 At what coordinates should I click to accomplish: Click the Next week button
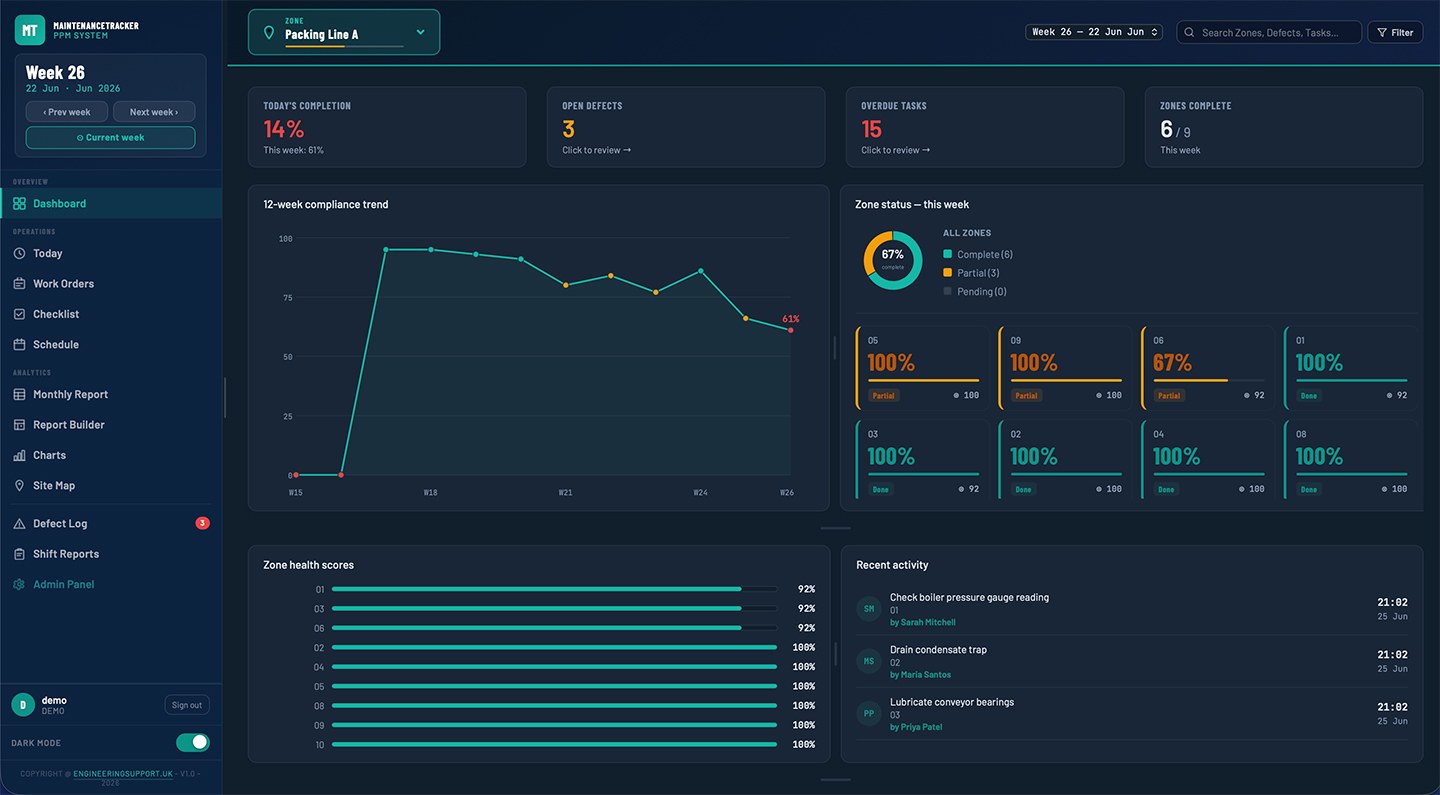tap(154, 112)
